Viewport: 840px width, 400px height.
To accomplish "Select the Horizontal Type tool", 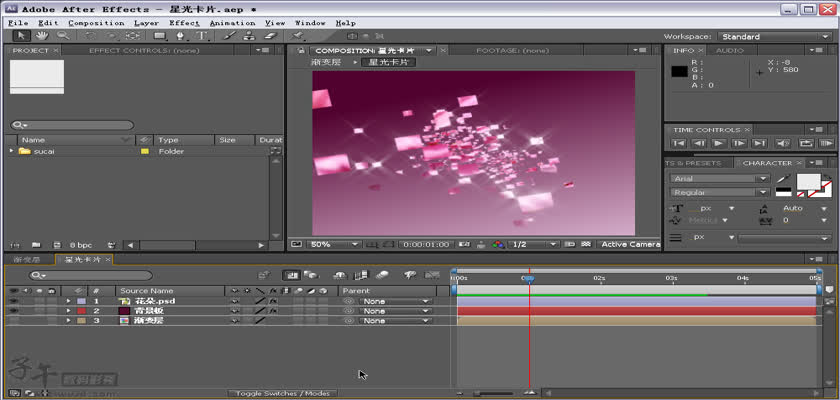I will 202,36.
